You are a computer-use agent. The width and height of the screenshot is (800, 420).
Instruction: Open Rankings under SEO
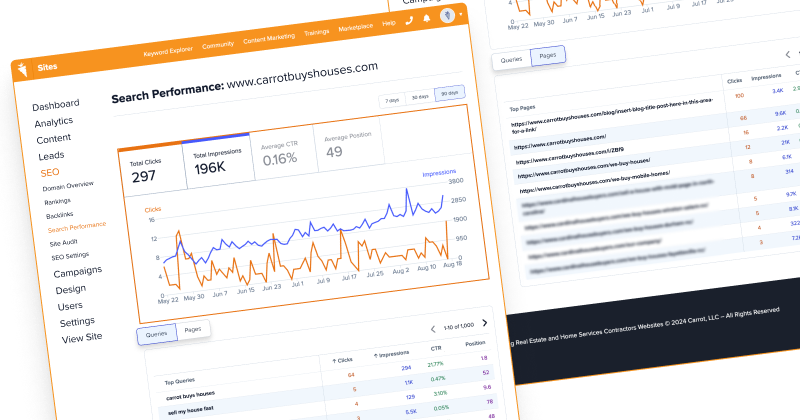pyautogui.click(x=58, y=202)
